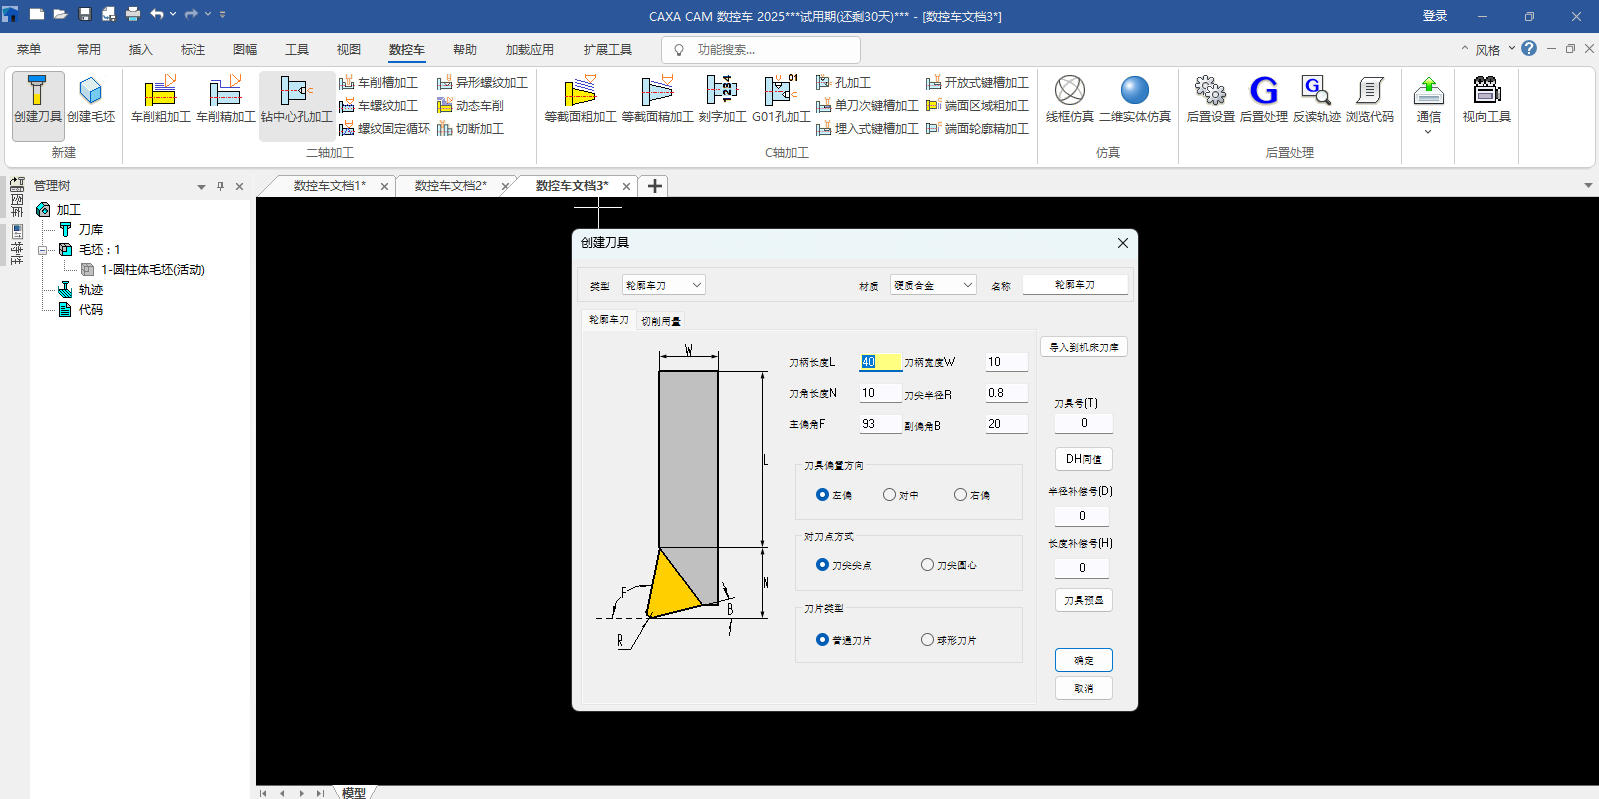
Task: Click the 刀柄长度L input field
Action: pos(880,362)
